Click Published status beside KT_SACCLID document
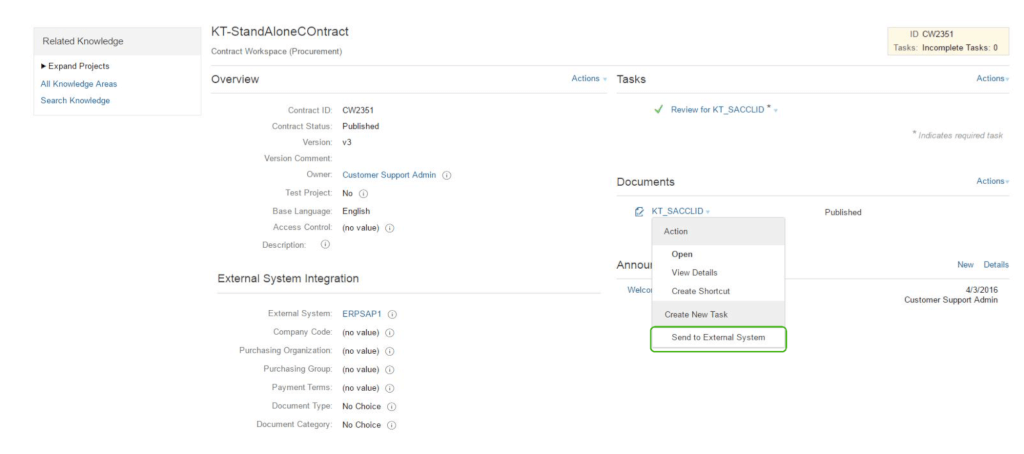 [843, 212]
